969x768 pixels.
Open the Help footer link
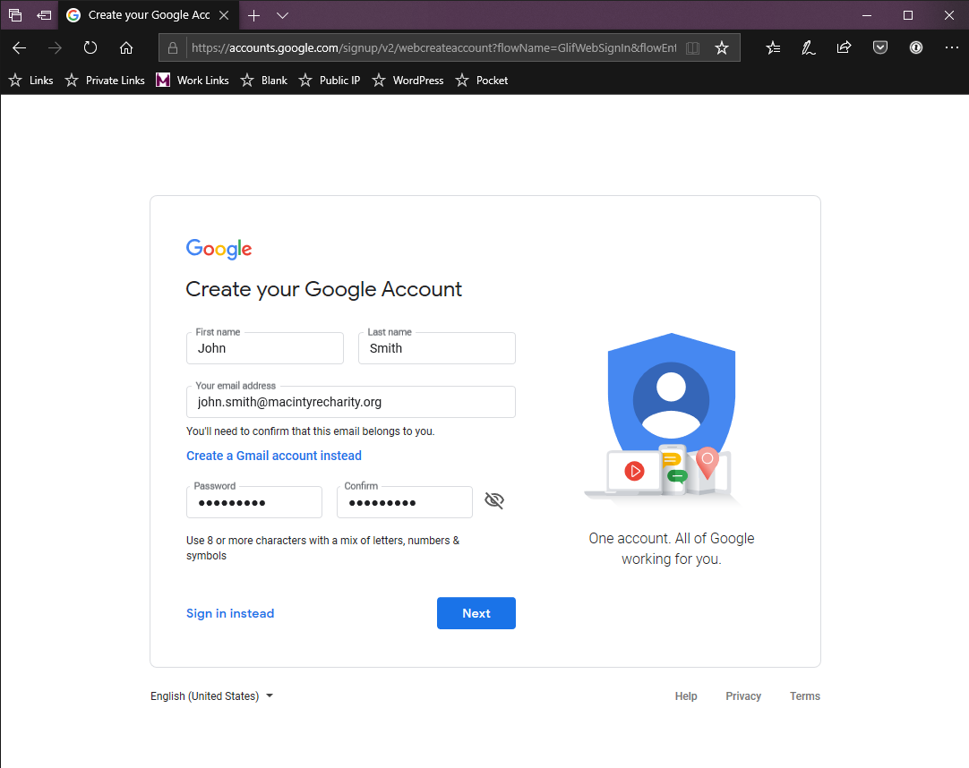click(x=686, y=696)
